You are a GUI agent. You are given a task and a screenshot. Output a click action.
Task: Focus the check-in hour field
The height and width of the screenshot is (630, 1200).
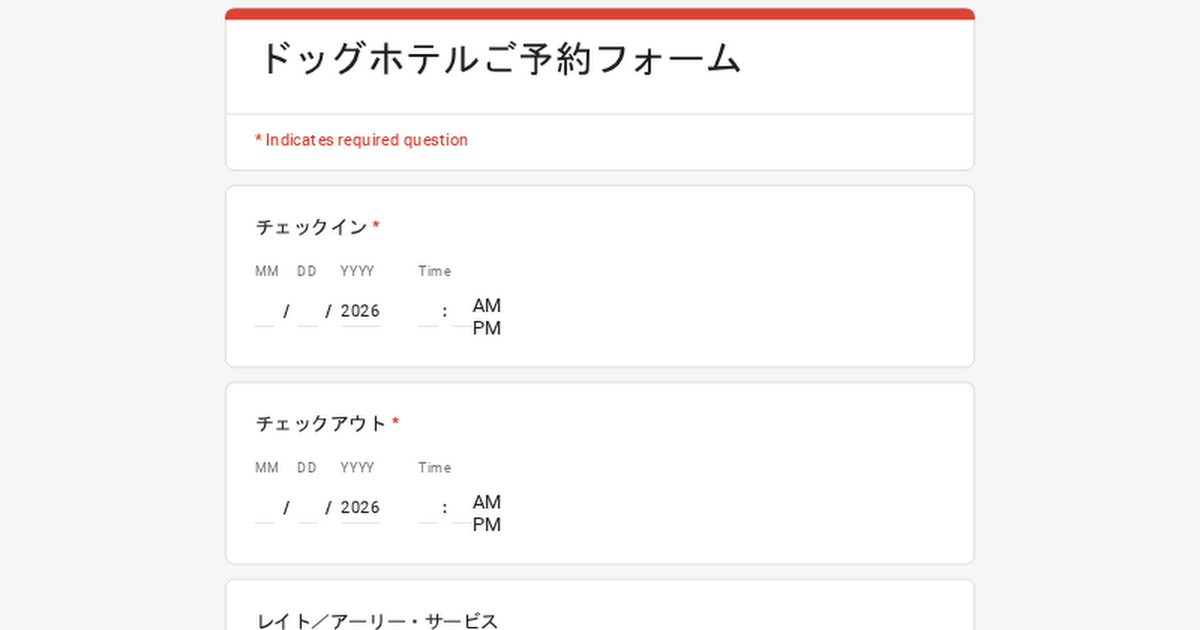coord(428,311)
